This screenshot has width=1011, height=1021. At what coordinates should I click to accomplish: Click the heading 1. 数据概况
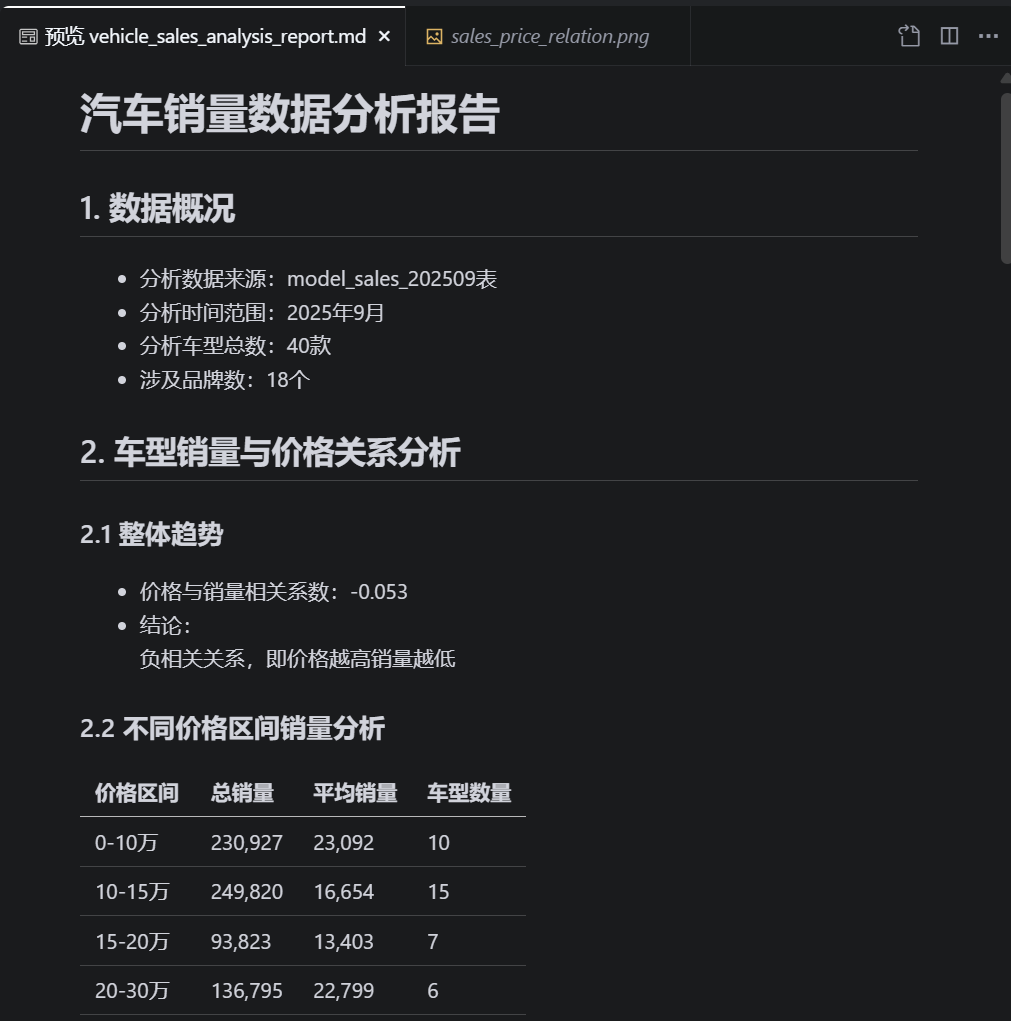[x=157, y=208]
